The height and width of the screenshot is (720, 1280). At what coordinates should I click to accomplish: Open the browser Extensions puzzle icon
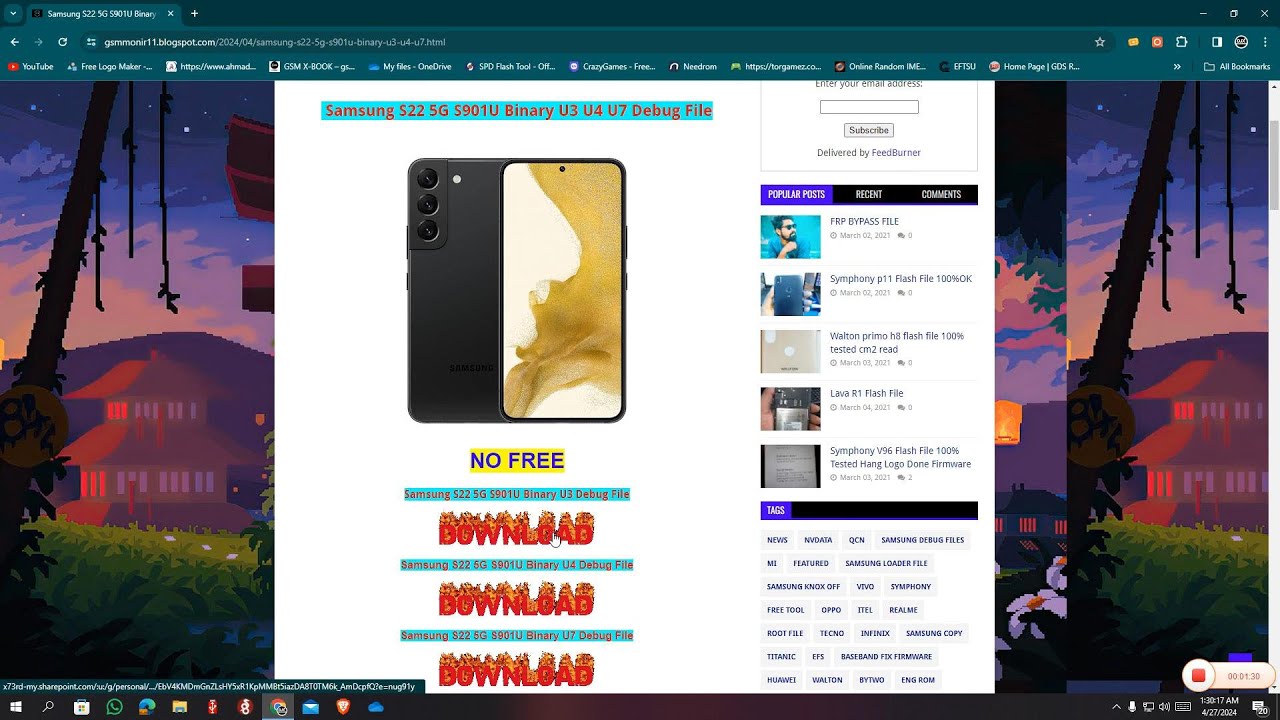pyautogui.click(x=1182, y=42)
